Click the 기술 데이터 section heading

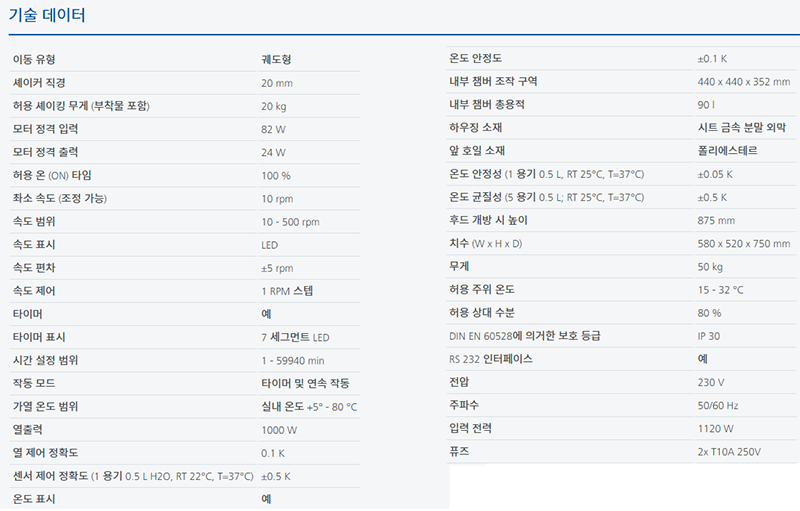coord(47,16)
